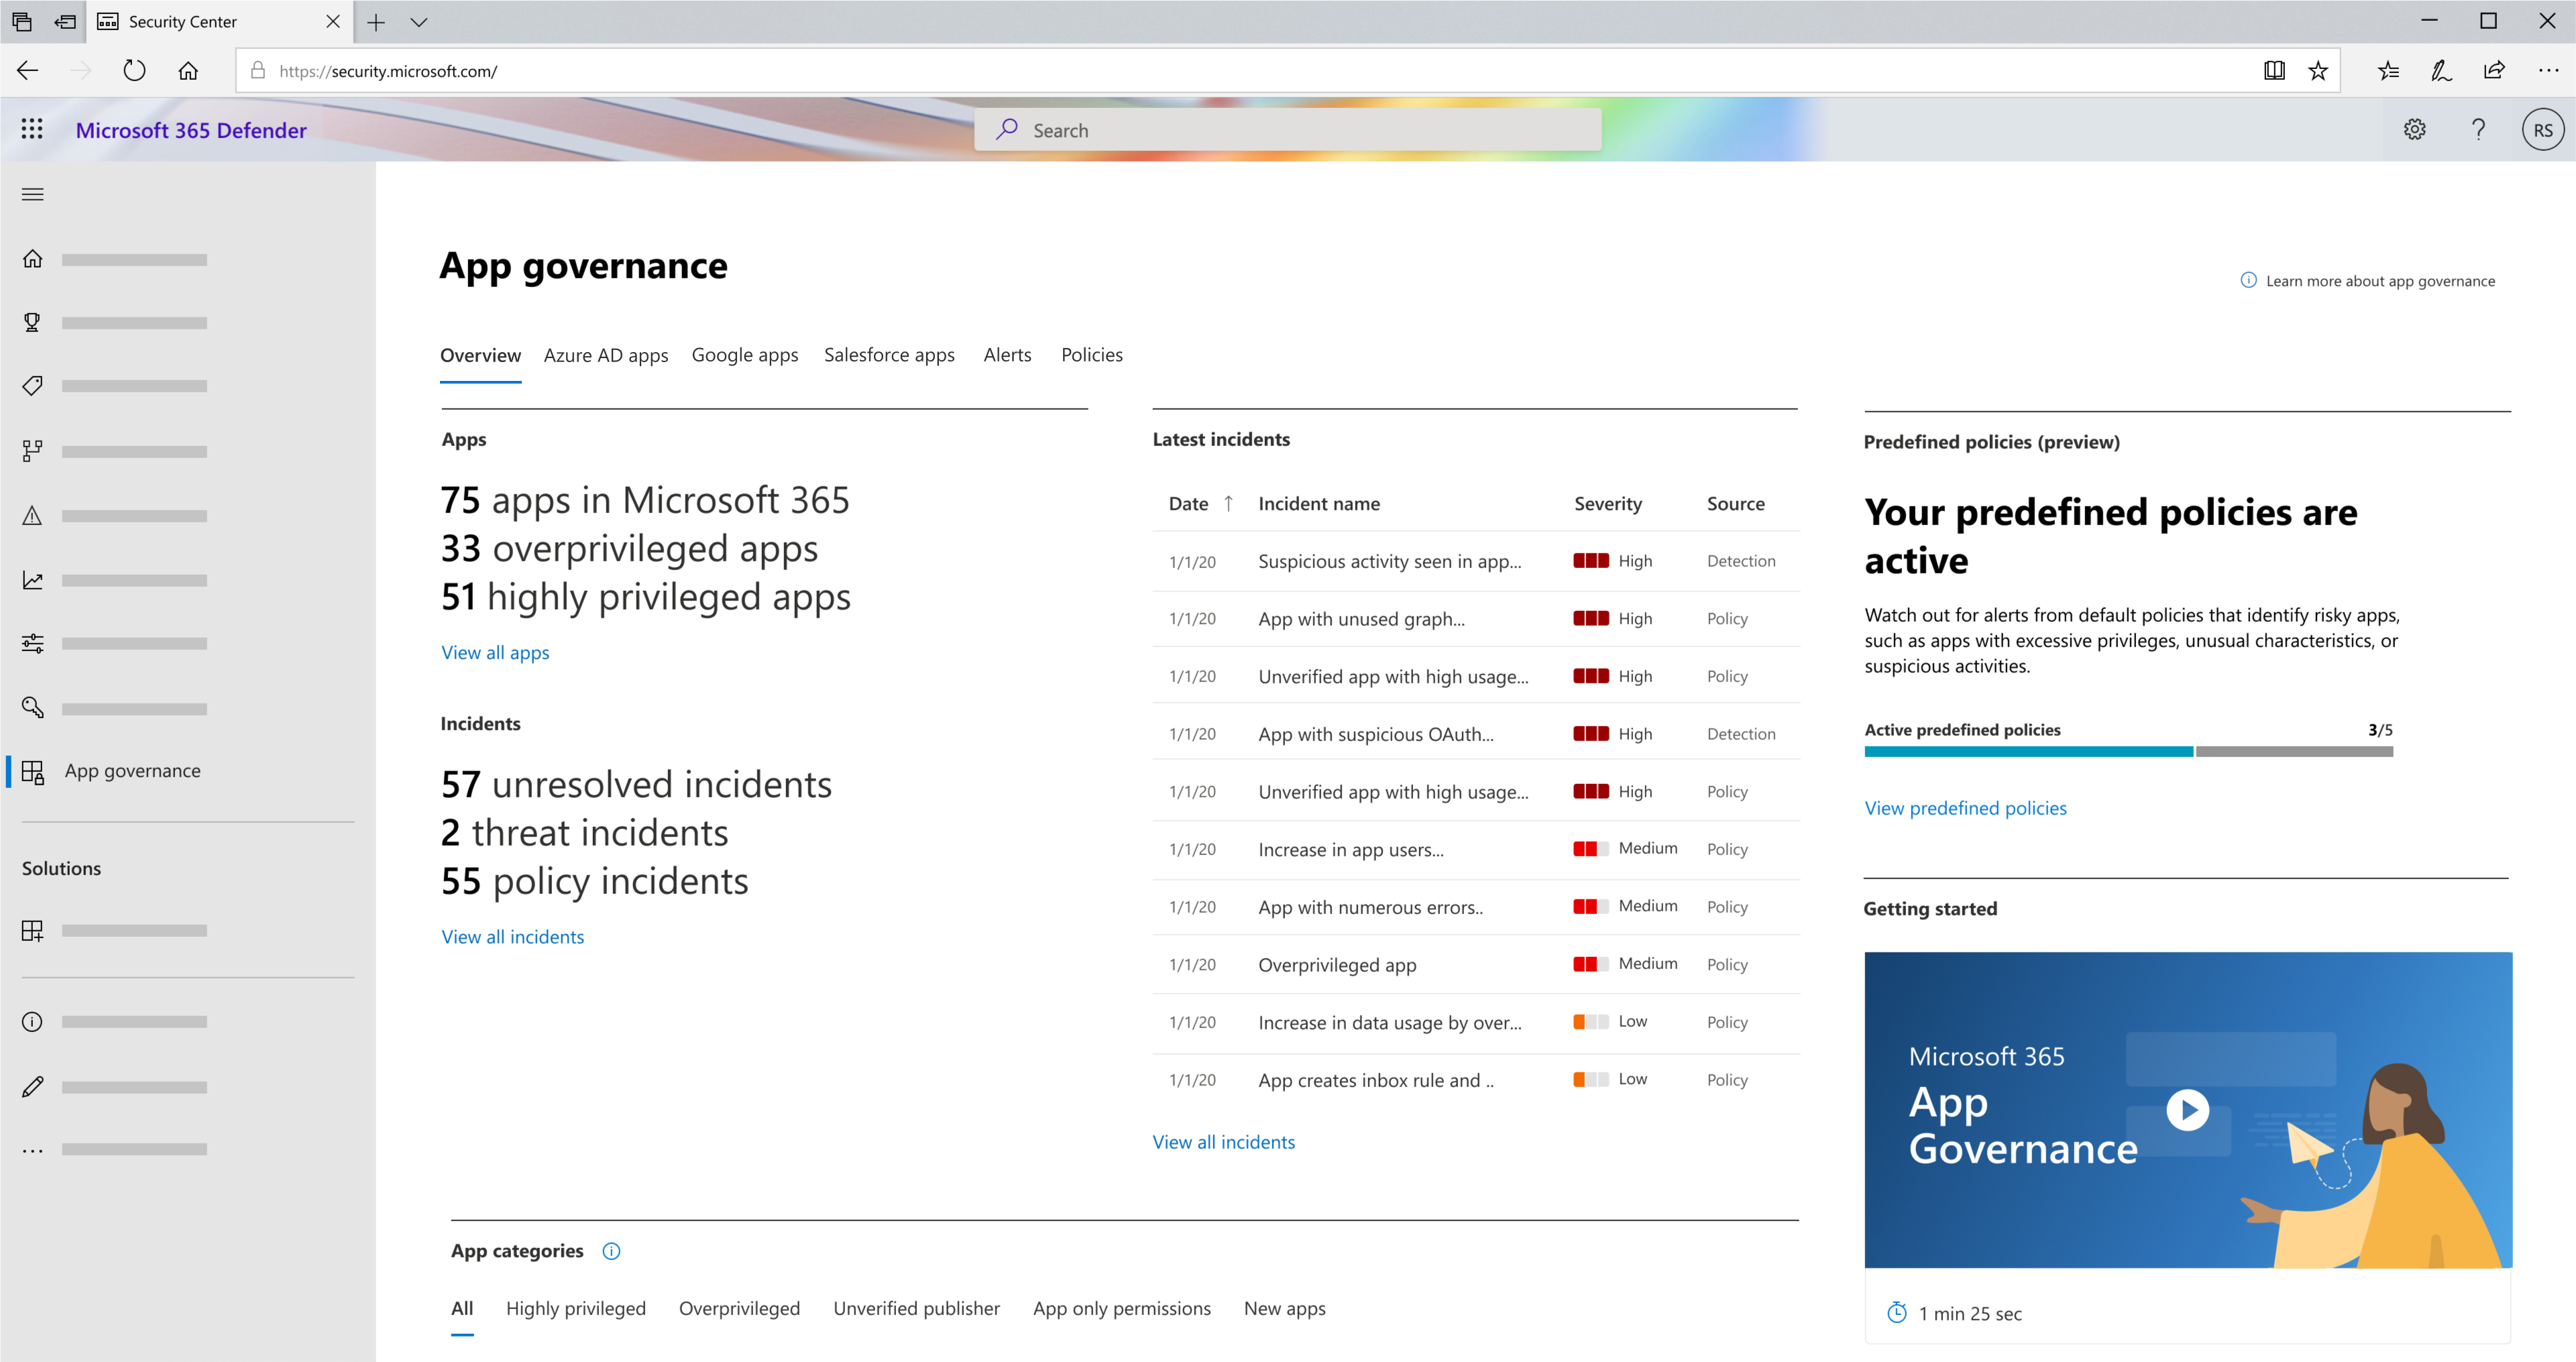Click the Microsoft 365 Defender logo

pos(191,128)
